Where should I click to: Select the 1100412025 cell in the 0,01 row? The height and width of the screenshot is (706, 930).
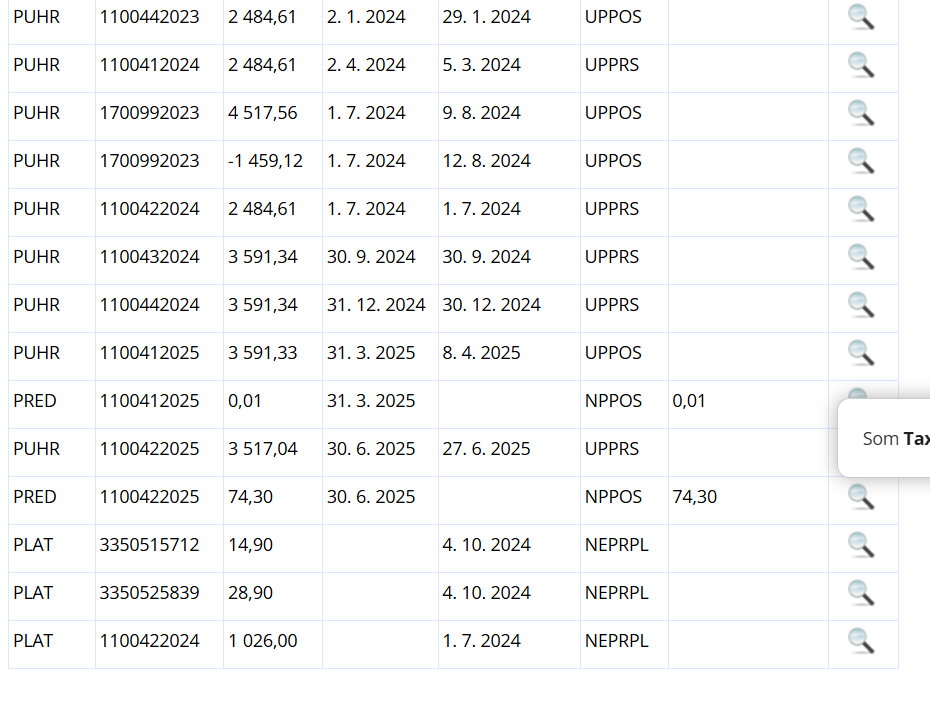tap(149, 401)
